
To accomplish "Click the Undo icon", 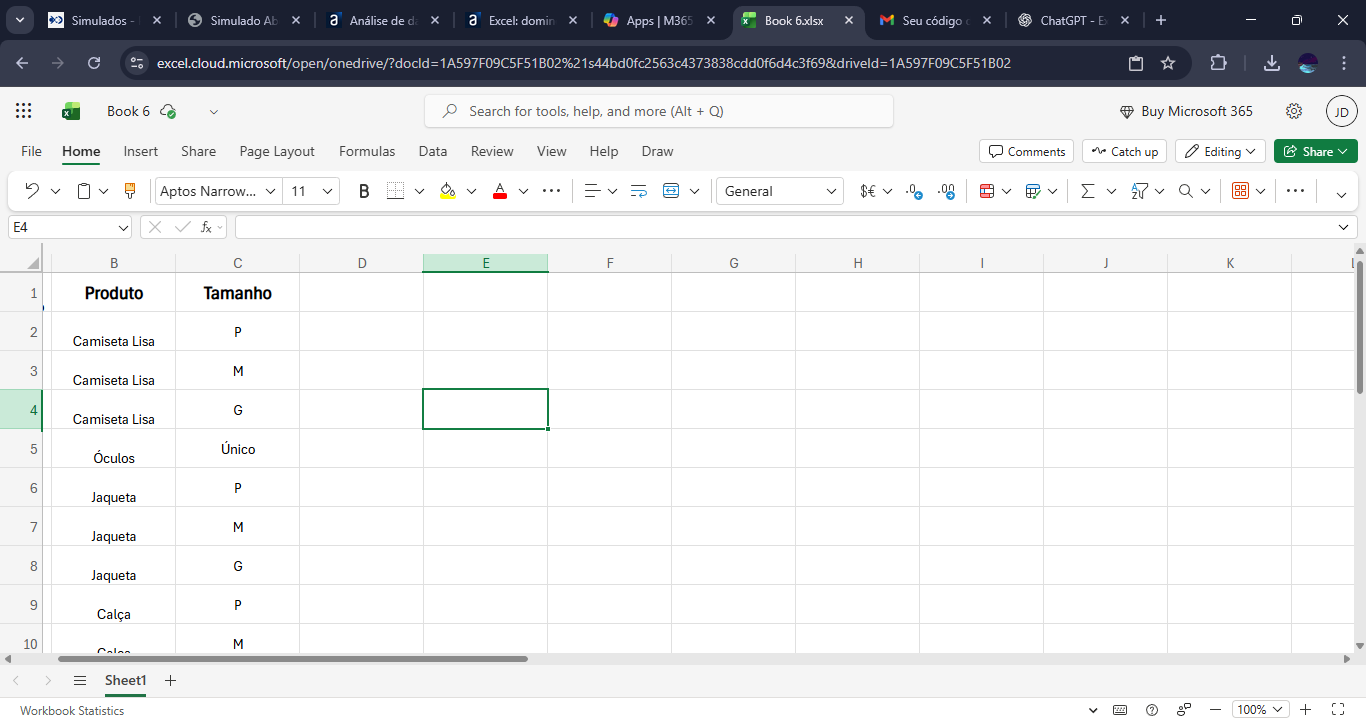I will click(x=32, y=191).
